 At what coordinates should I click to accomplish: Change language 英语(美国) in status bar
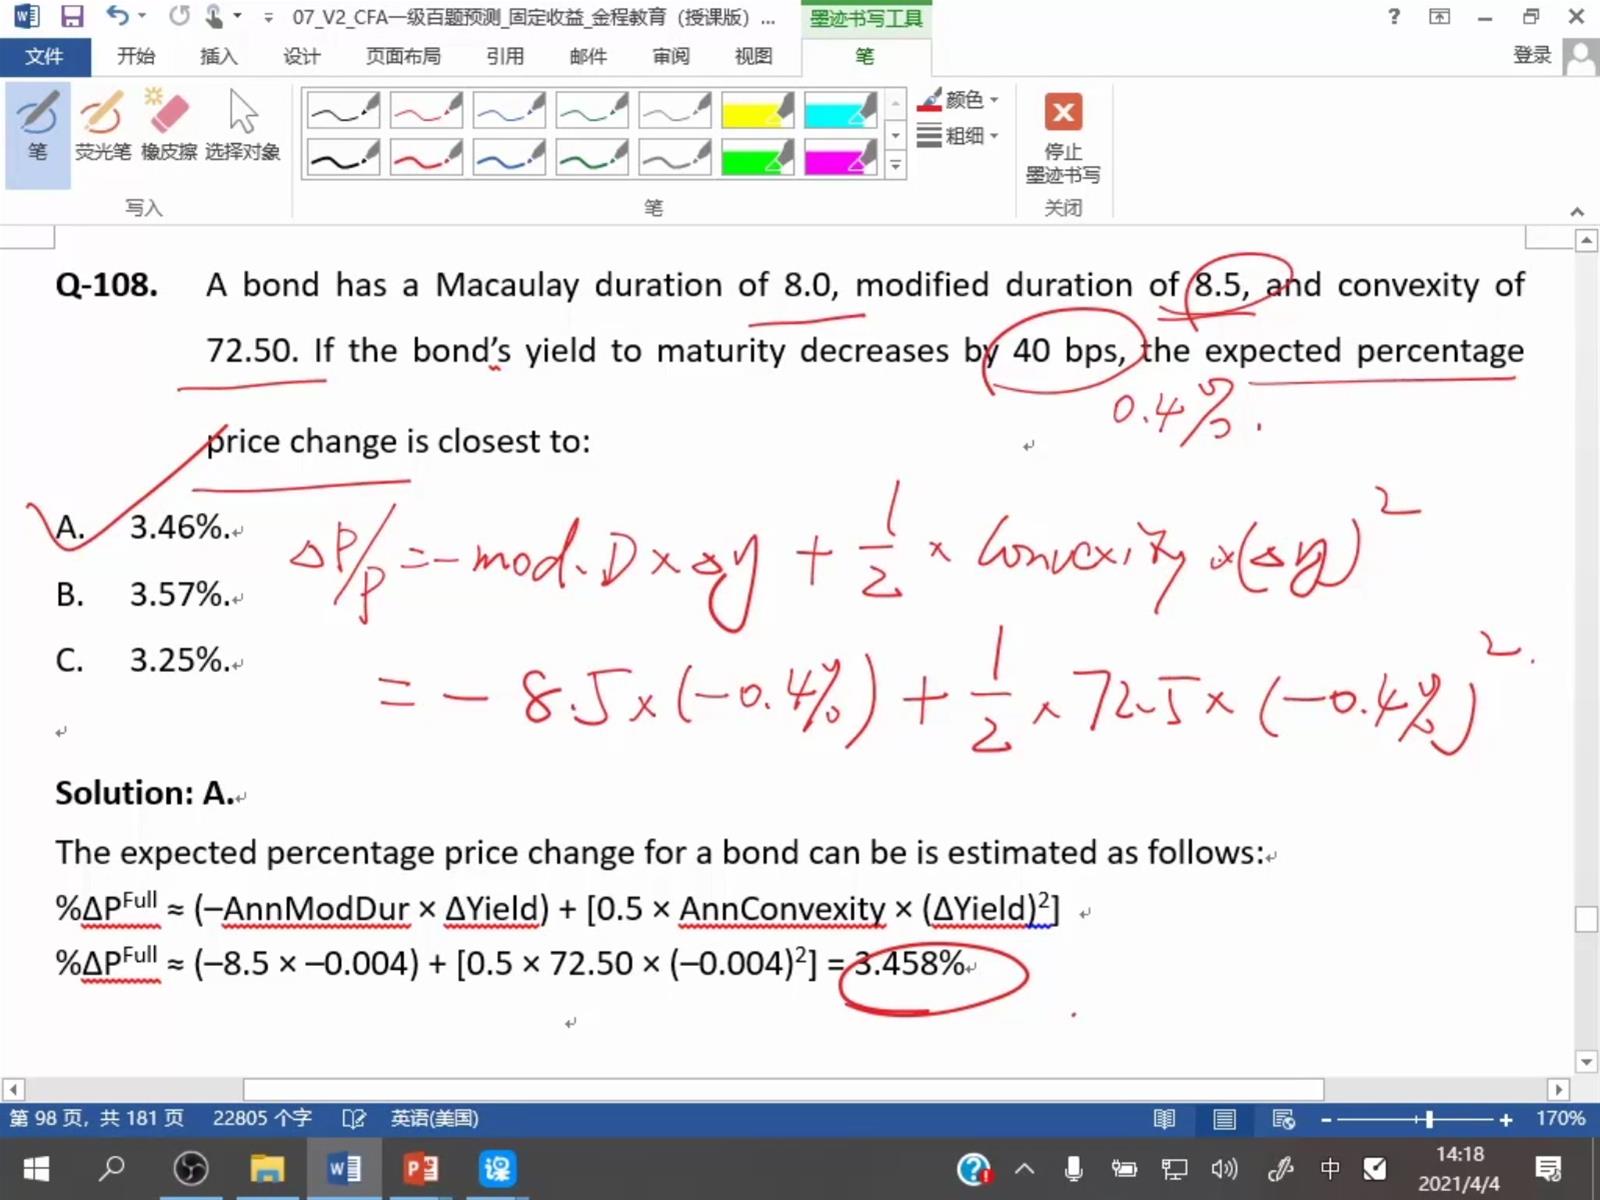tap(434, 1118)
